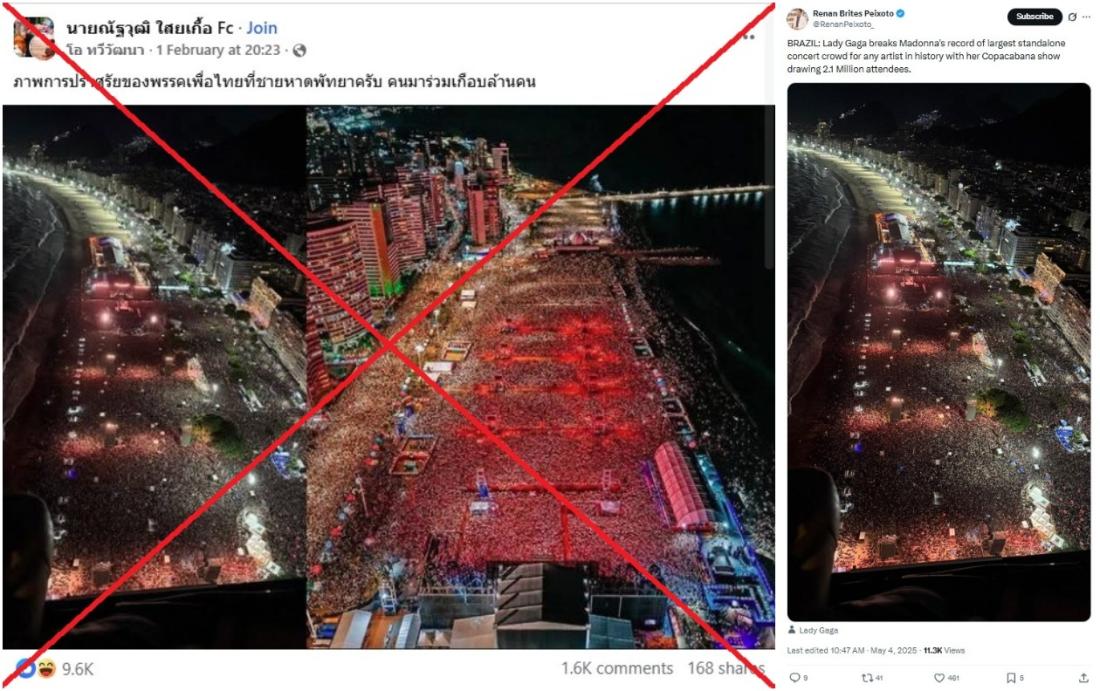1100x691 pixels.
Task: Click the Subscribe button
Action: click(1035, 16)
